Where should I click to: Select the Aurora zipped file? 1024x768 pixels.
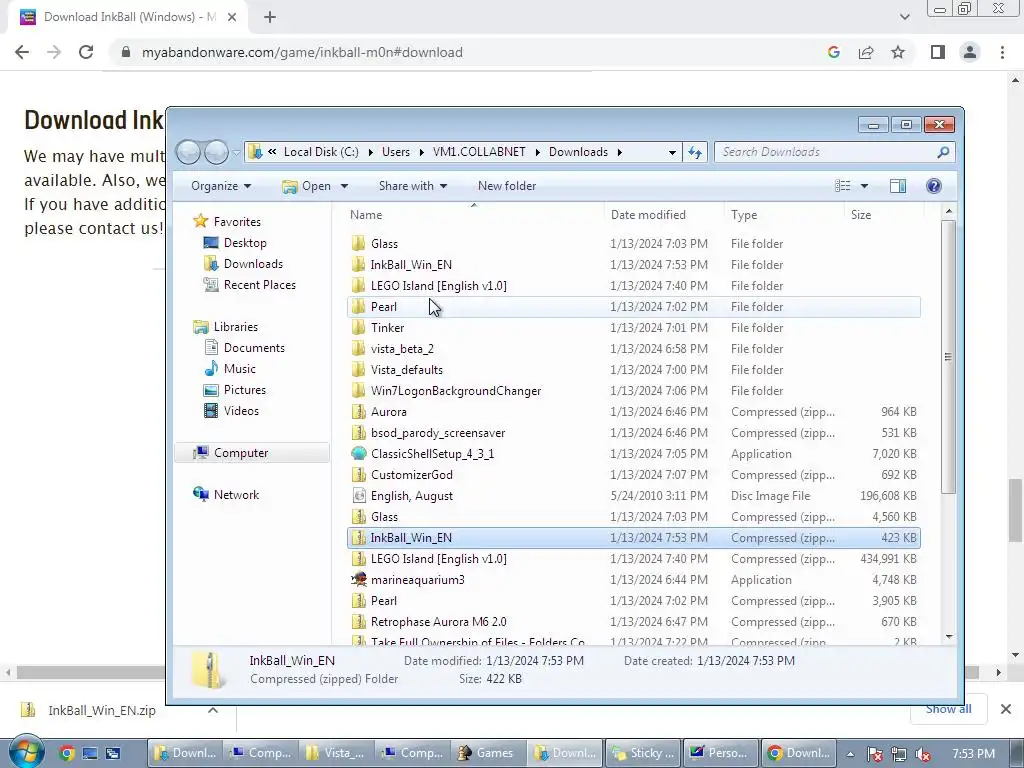tap(633, 412)
